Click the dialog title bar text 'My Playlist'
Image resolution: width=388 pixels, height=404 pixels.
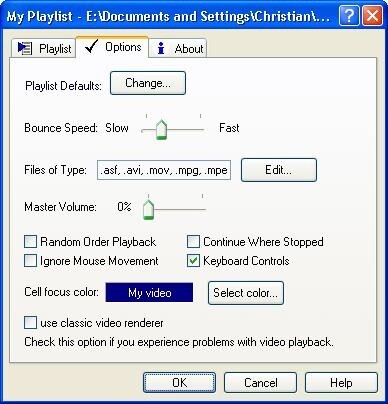click(40, 16)
